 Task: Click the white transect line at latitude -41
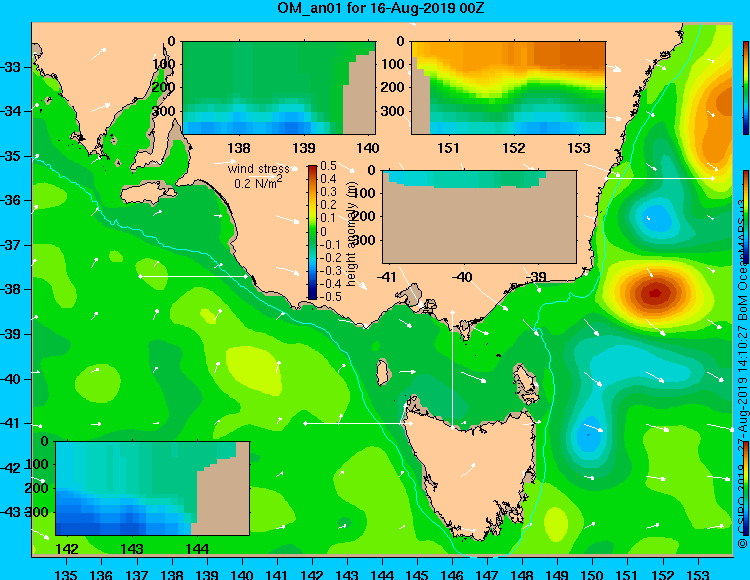[x=358, y=424]
